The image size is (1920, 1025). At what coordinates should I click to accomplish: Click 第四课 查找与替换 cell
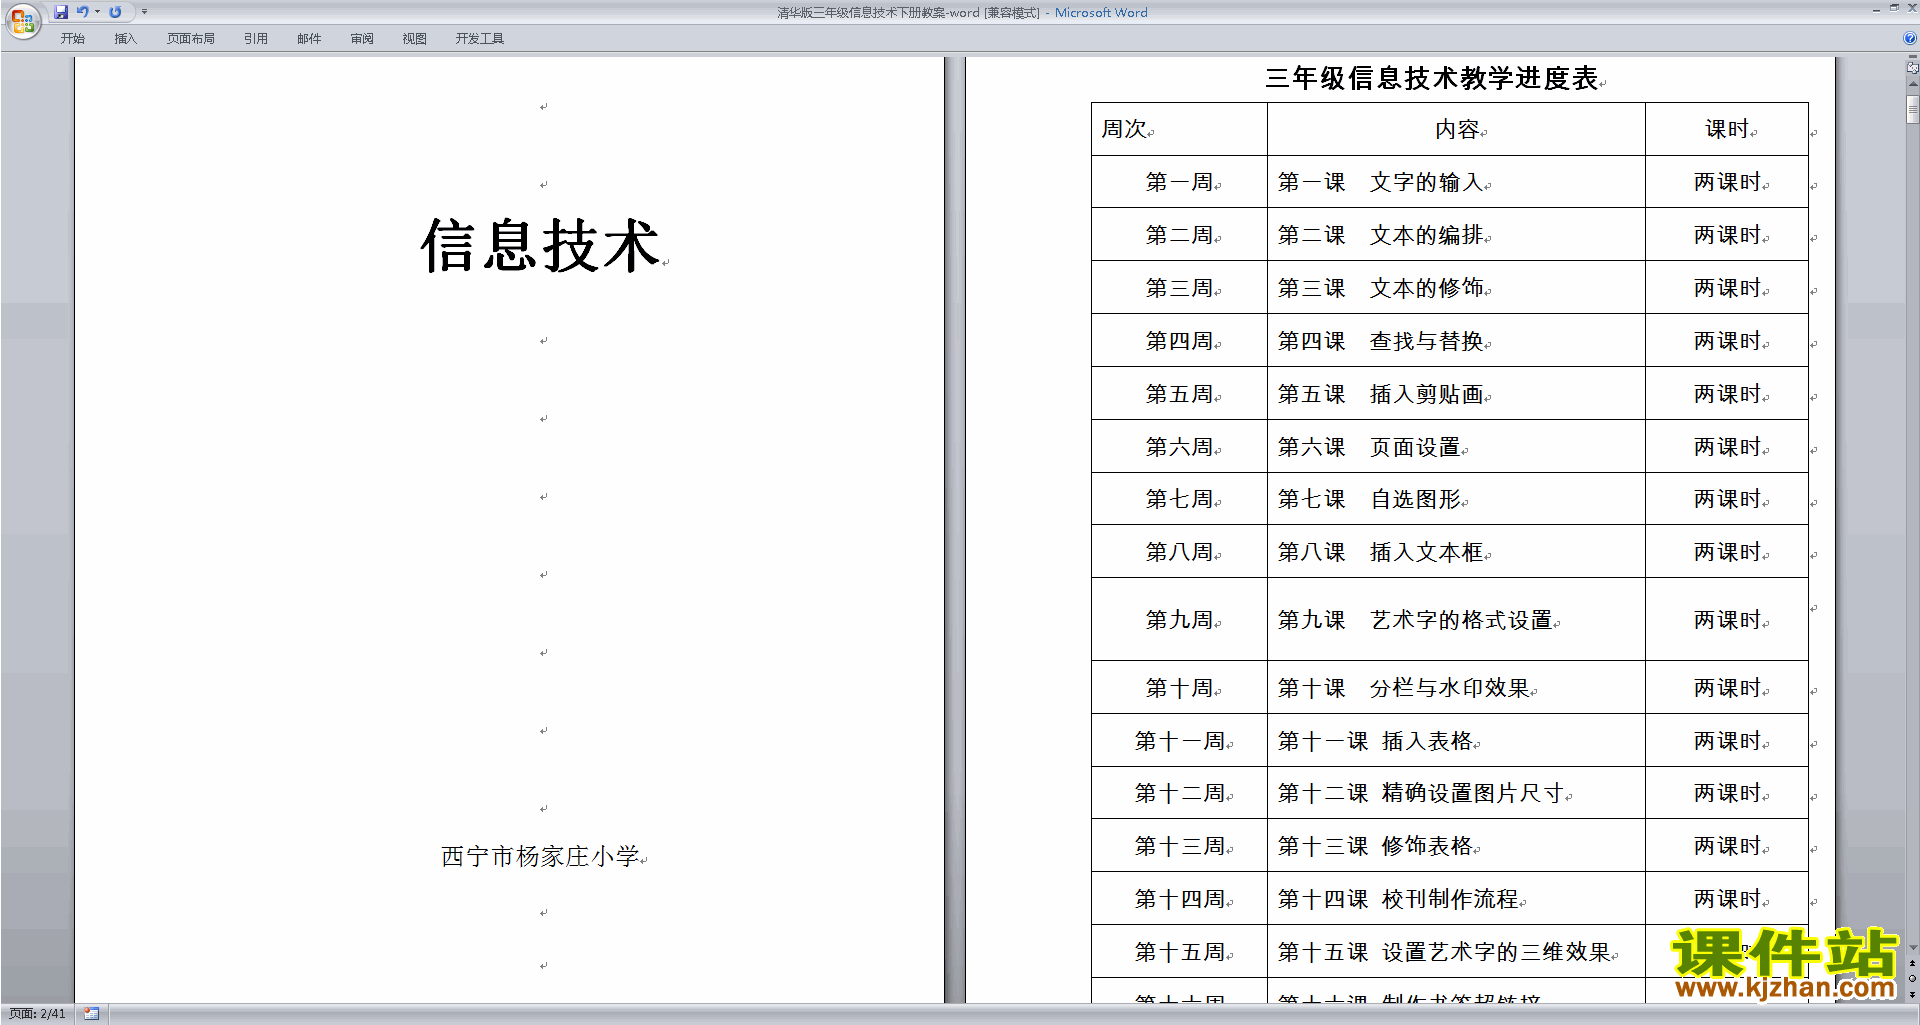pyautogui.click(x=1456, y=341)
